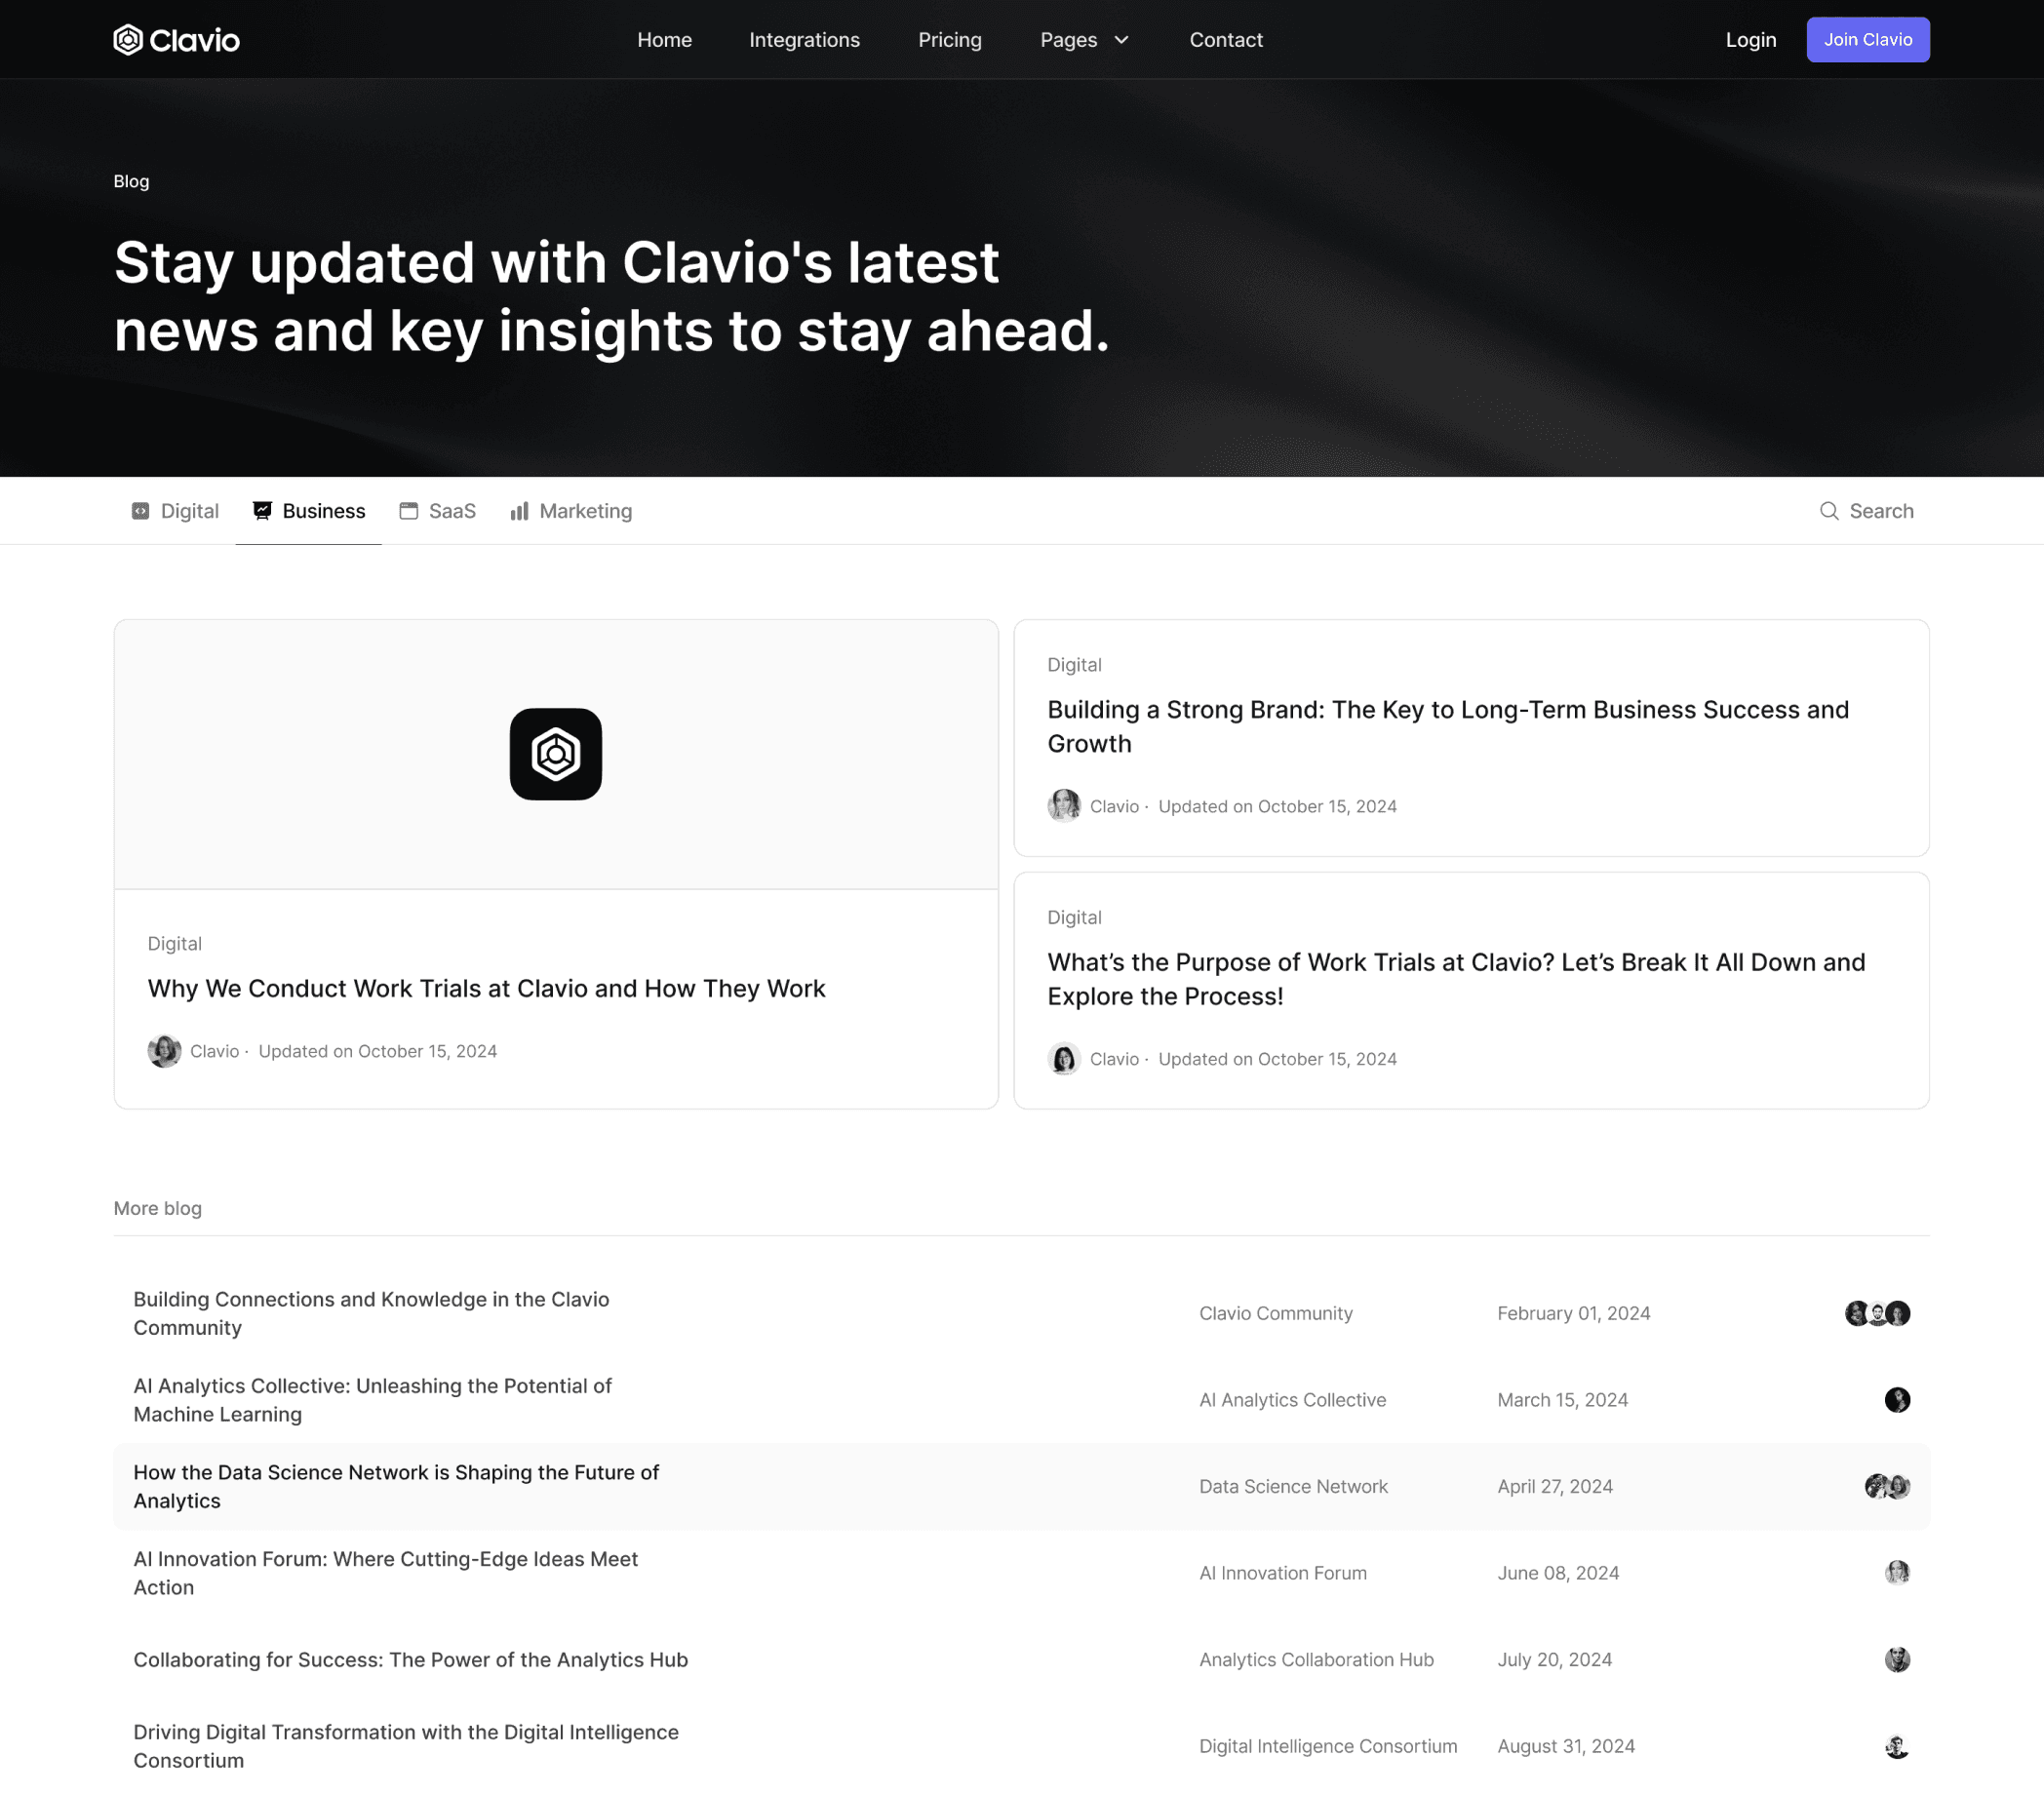Click the Business tab presentation icon
Image resolution: width=2044 pixels, height=1794 pixels.
262,511
